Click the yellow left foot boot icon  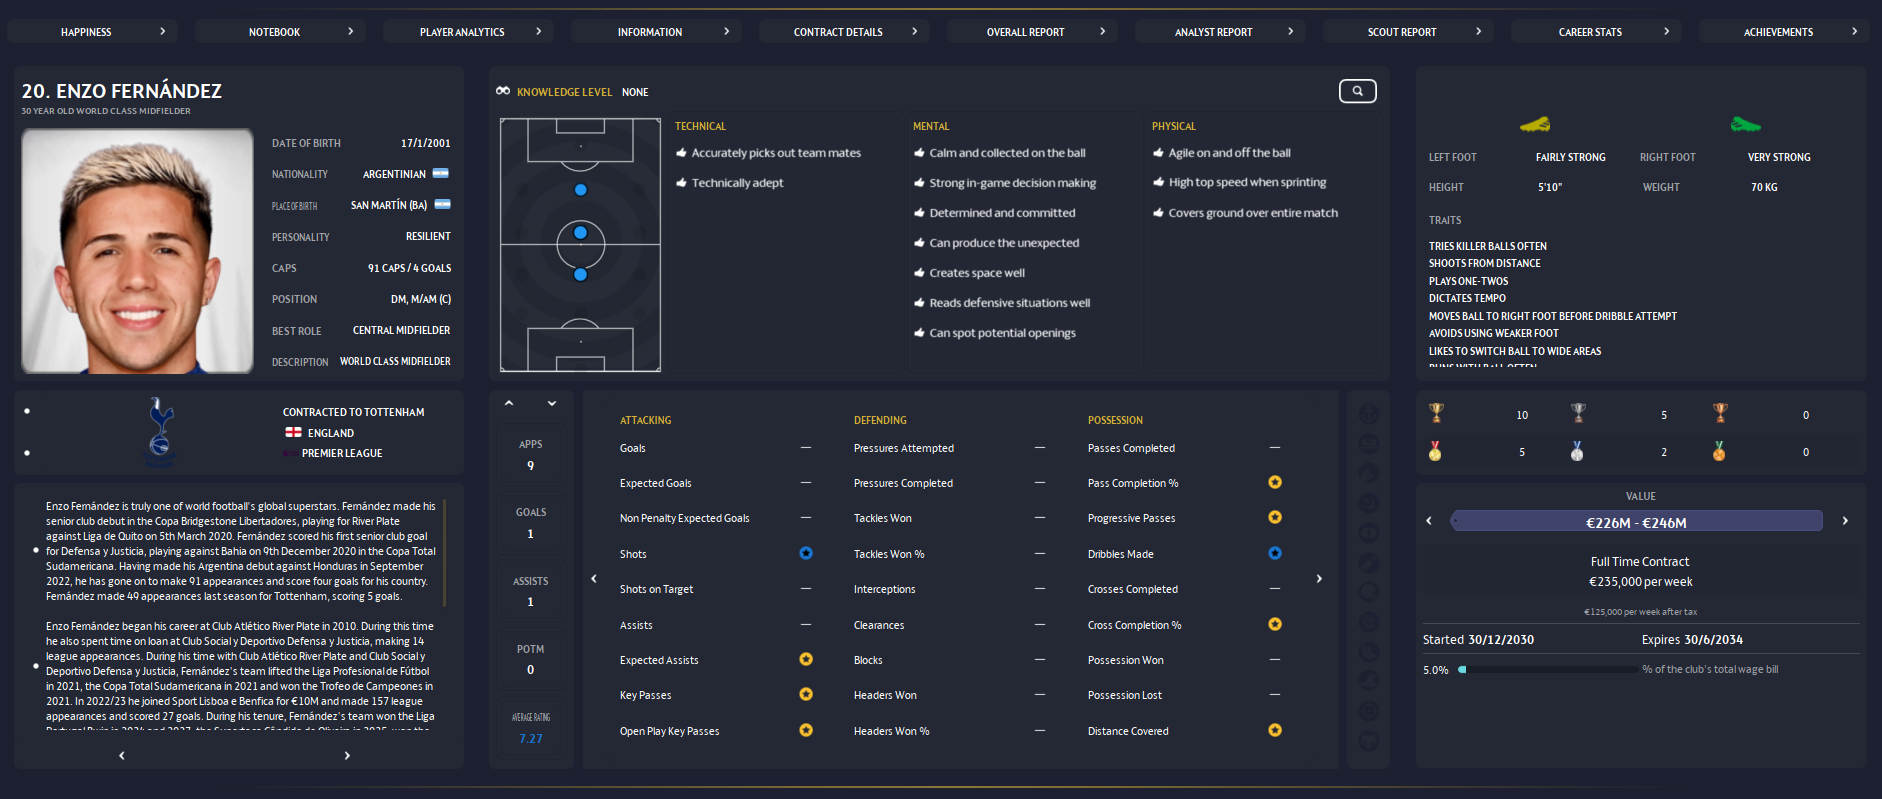coord(1535,125)
